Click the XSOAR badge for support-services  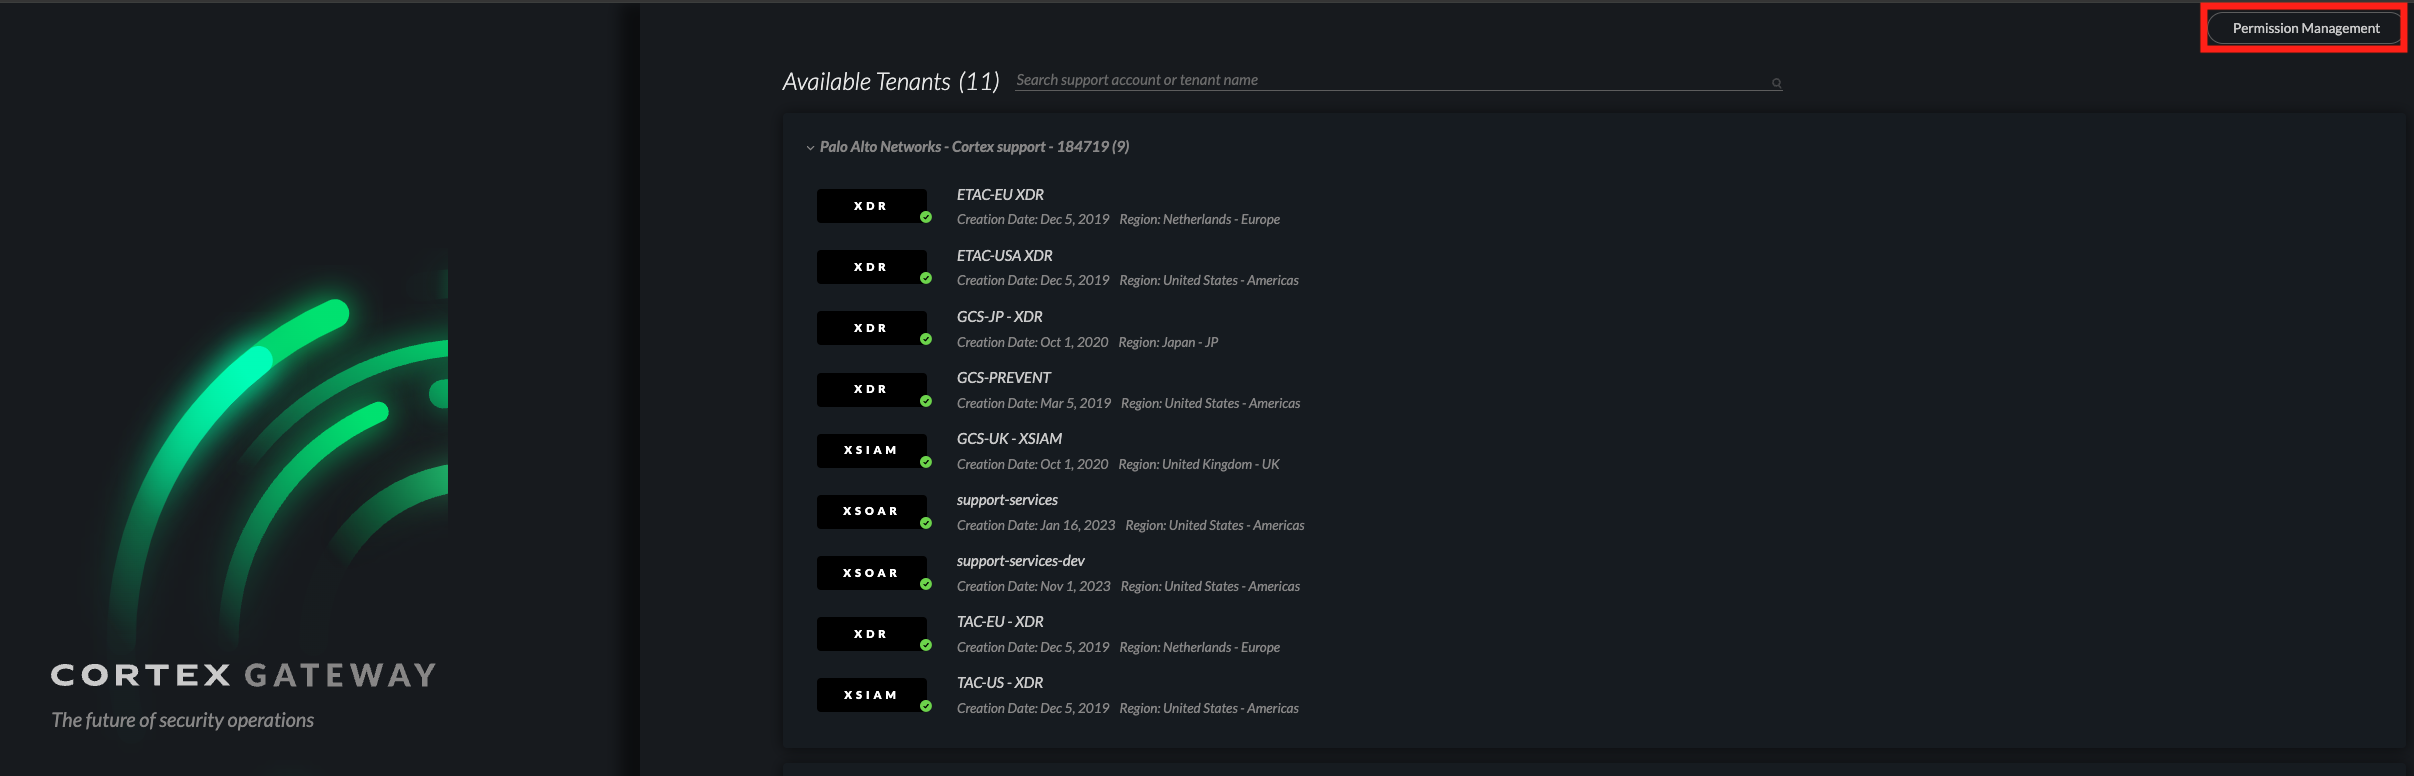tap(871, 512)
